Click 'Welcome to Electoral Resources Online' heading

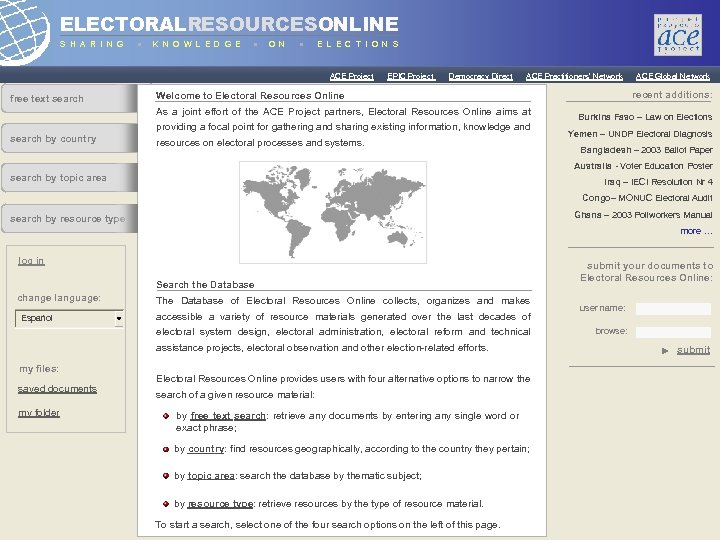click(250, 96)
